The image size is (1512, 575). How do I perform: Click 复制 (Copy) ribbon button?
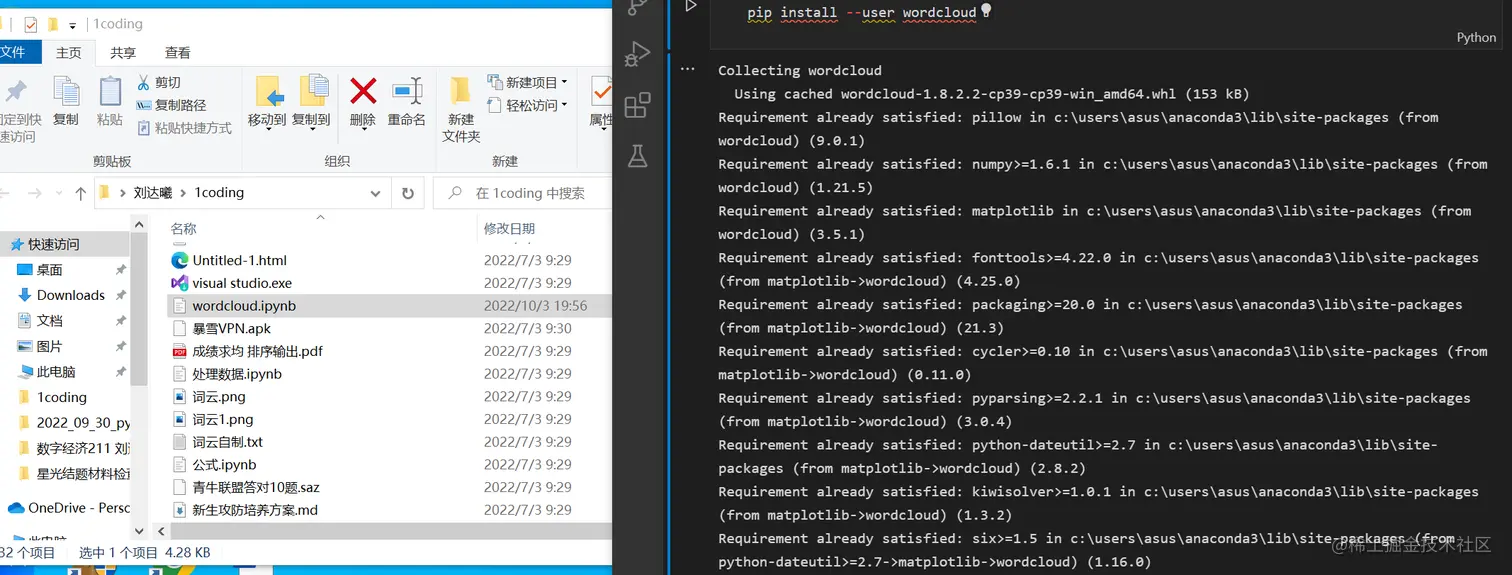pyautogui.click(x=66, y=100)
